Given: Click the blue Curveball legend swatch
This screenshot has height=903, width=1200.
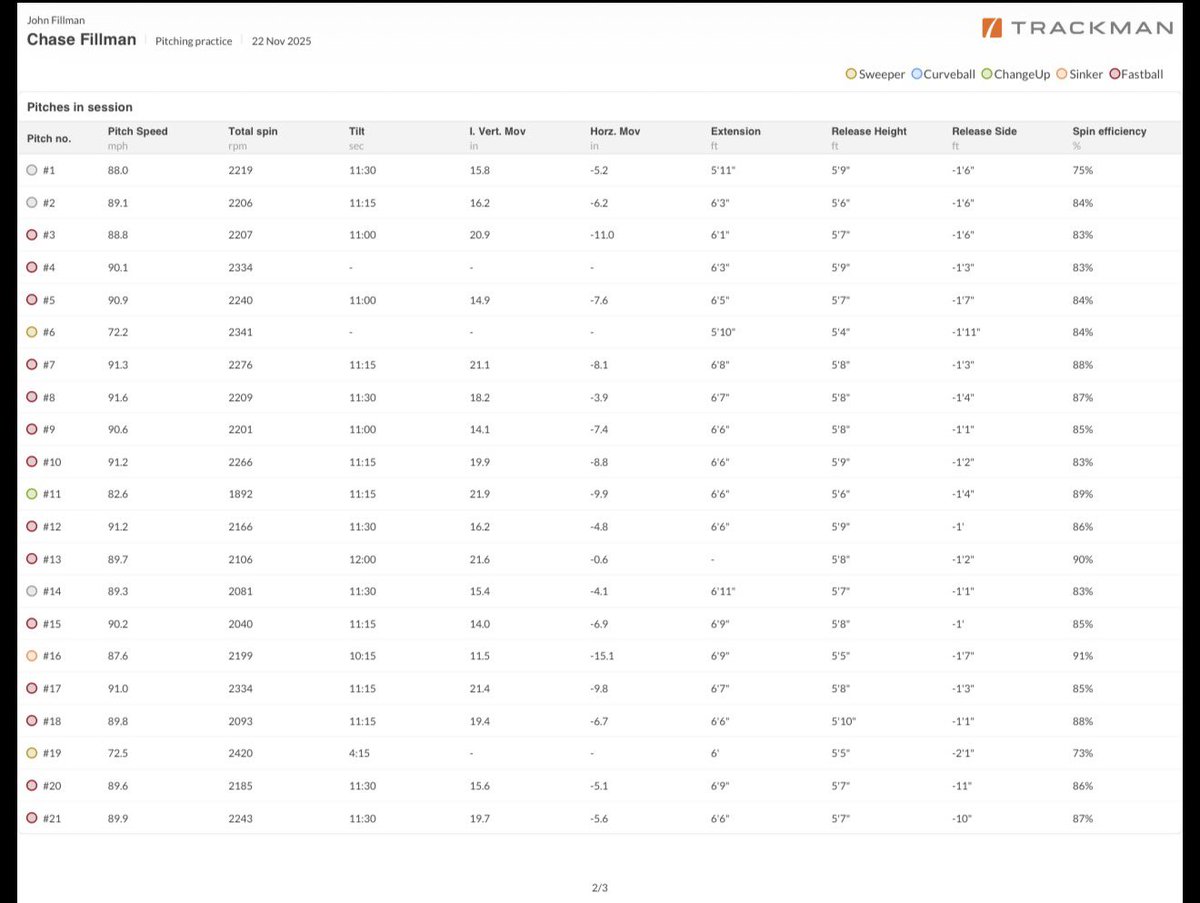Looking at the screenshot, I should pos(916,74).
